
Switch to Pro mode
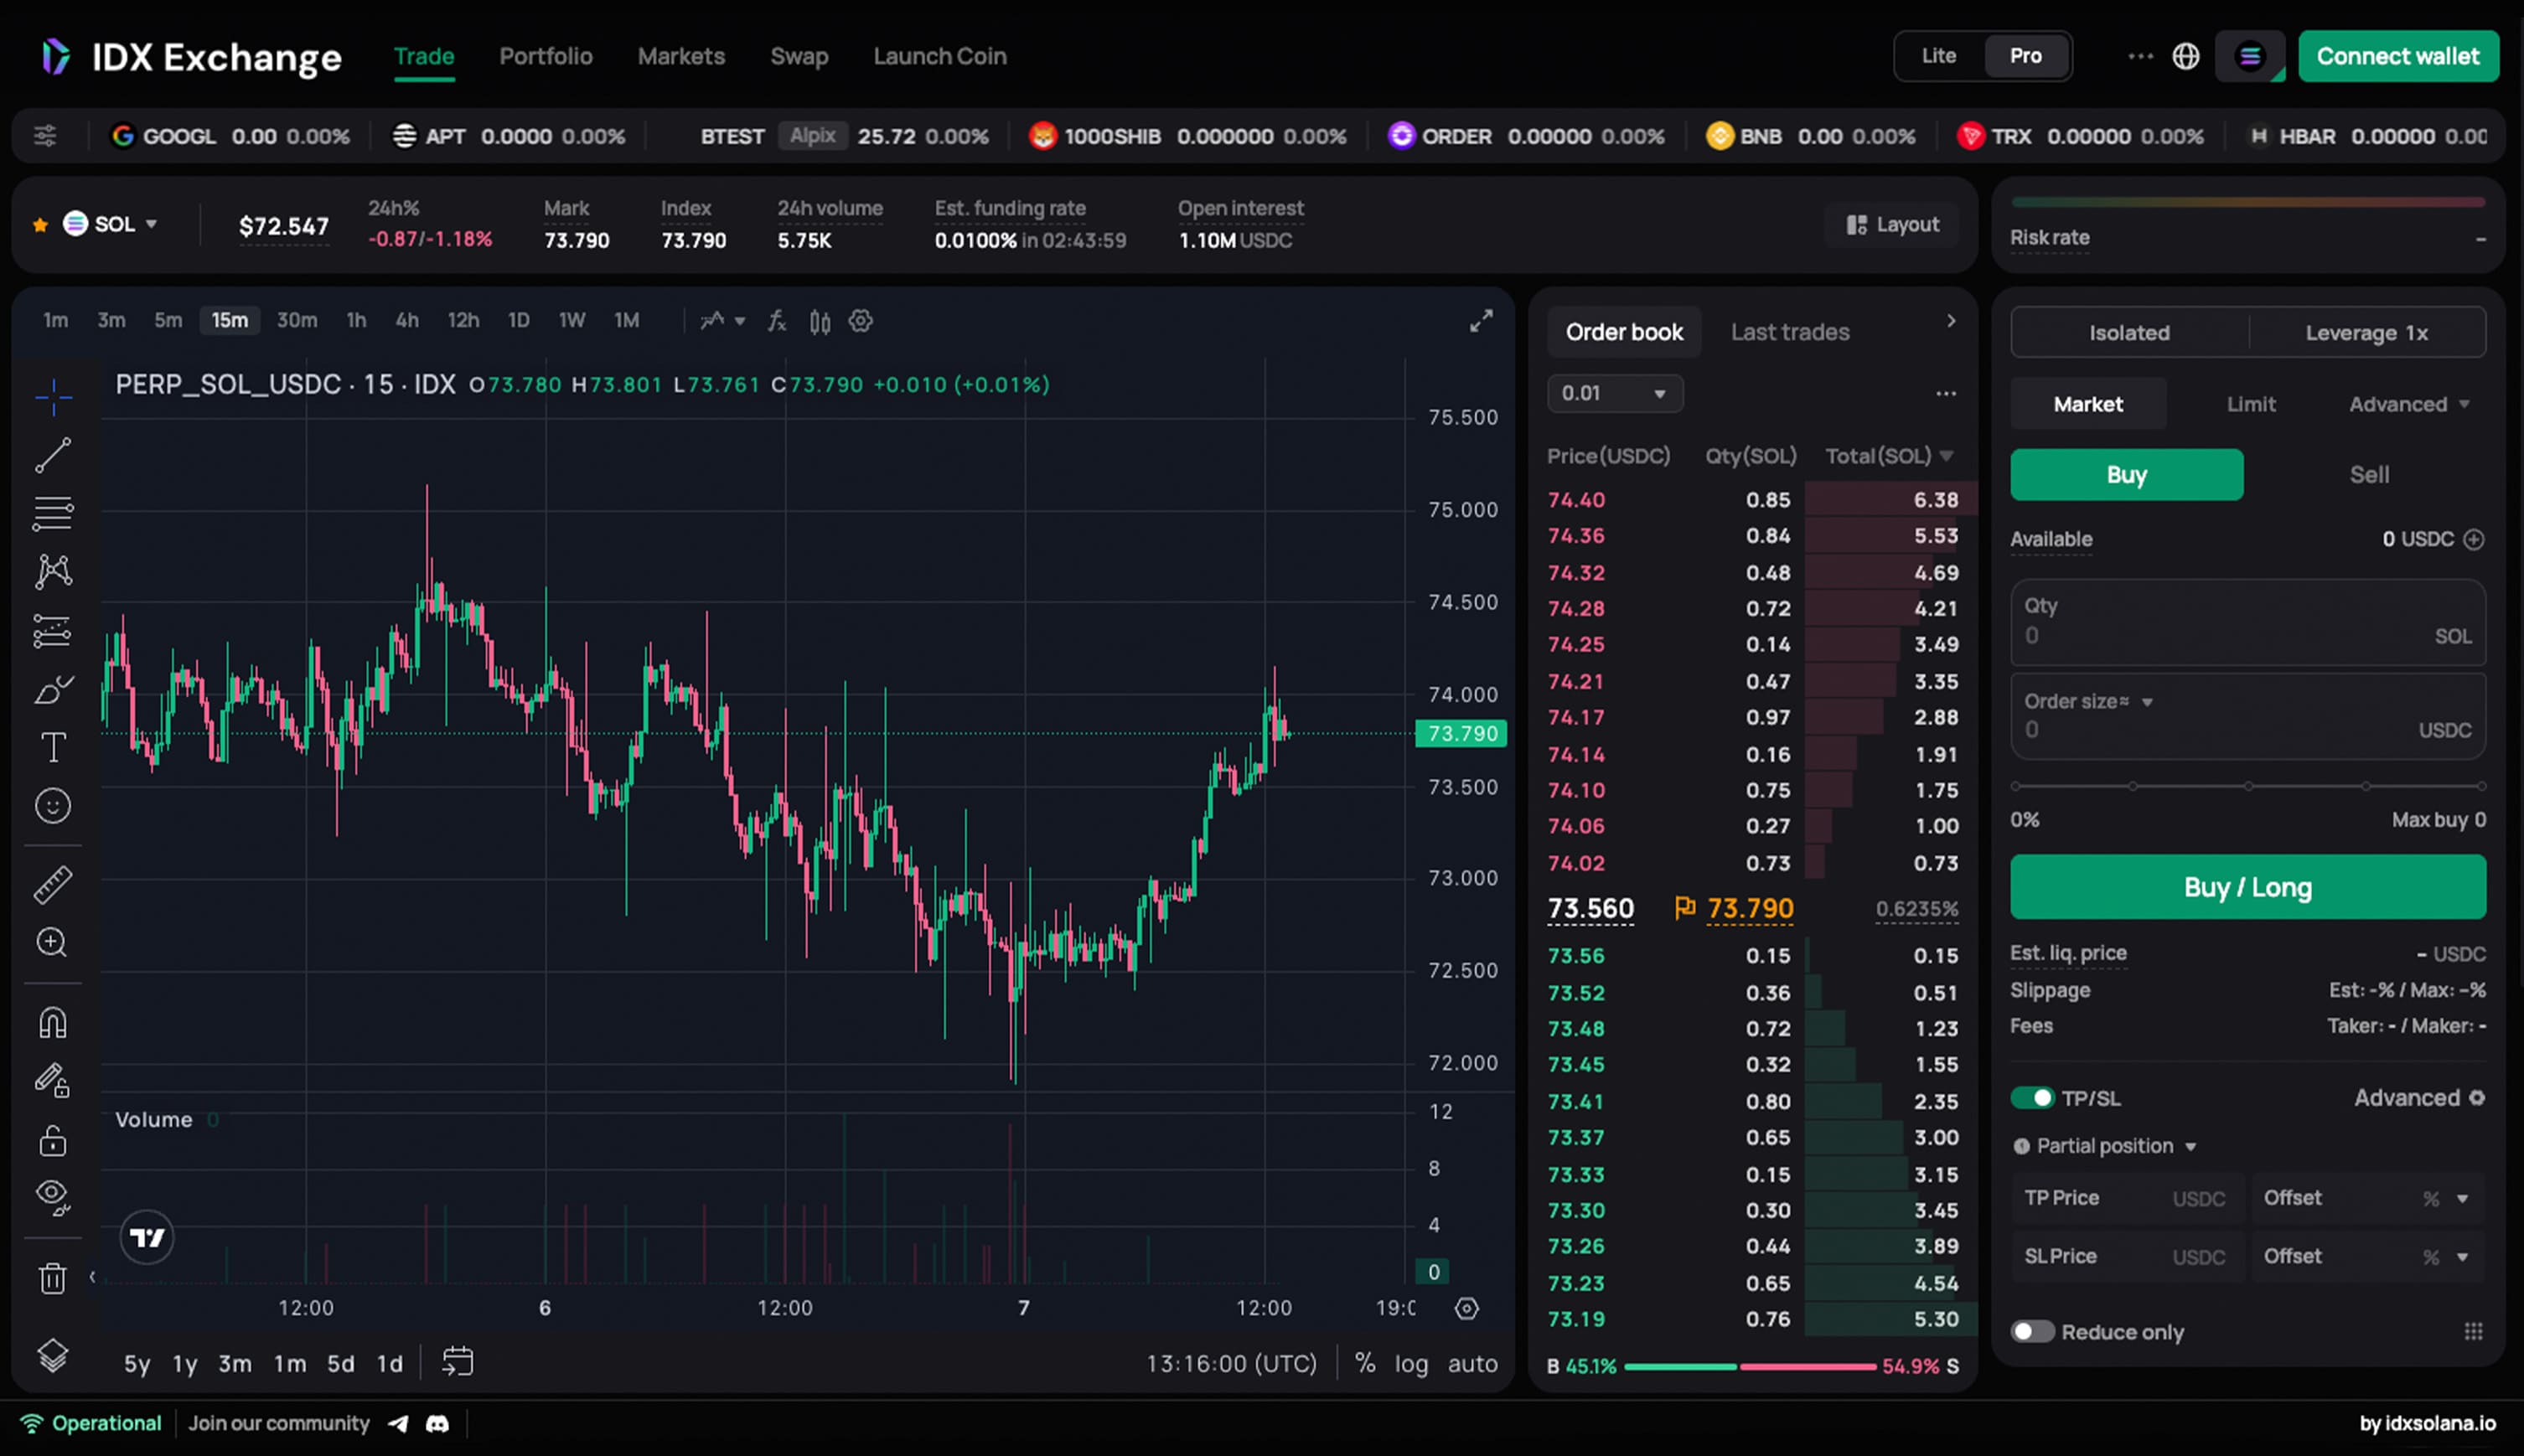pyautogui.click(x=2026, y=56)
